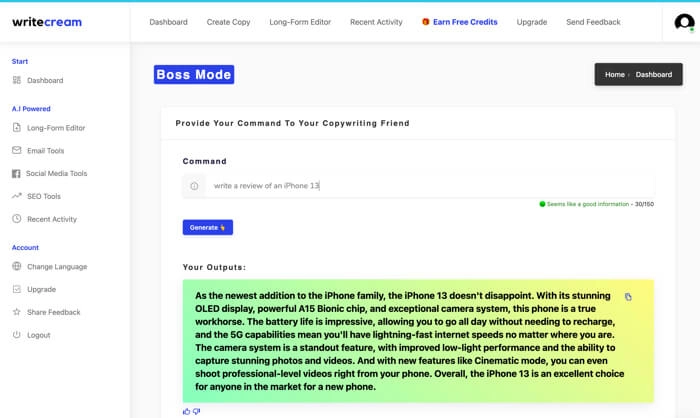
Task: Open Recent Activity in the sidebar
Action: click(x=52, y=219)
